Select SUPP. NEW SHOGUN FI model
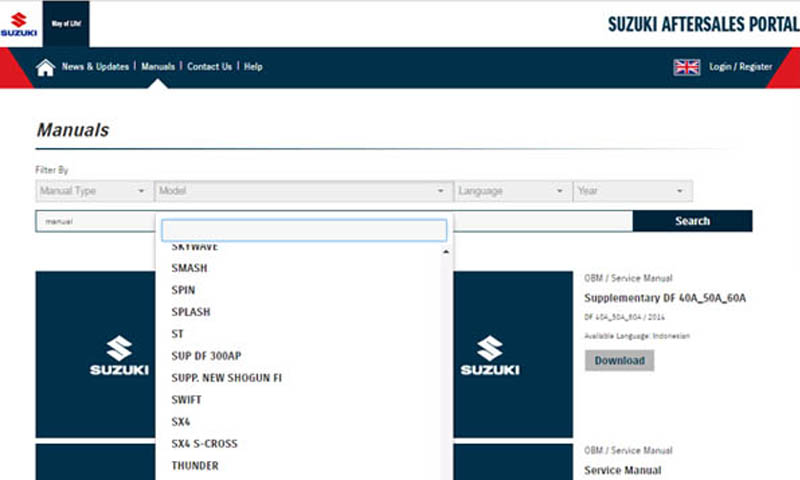 (227, 378)
